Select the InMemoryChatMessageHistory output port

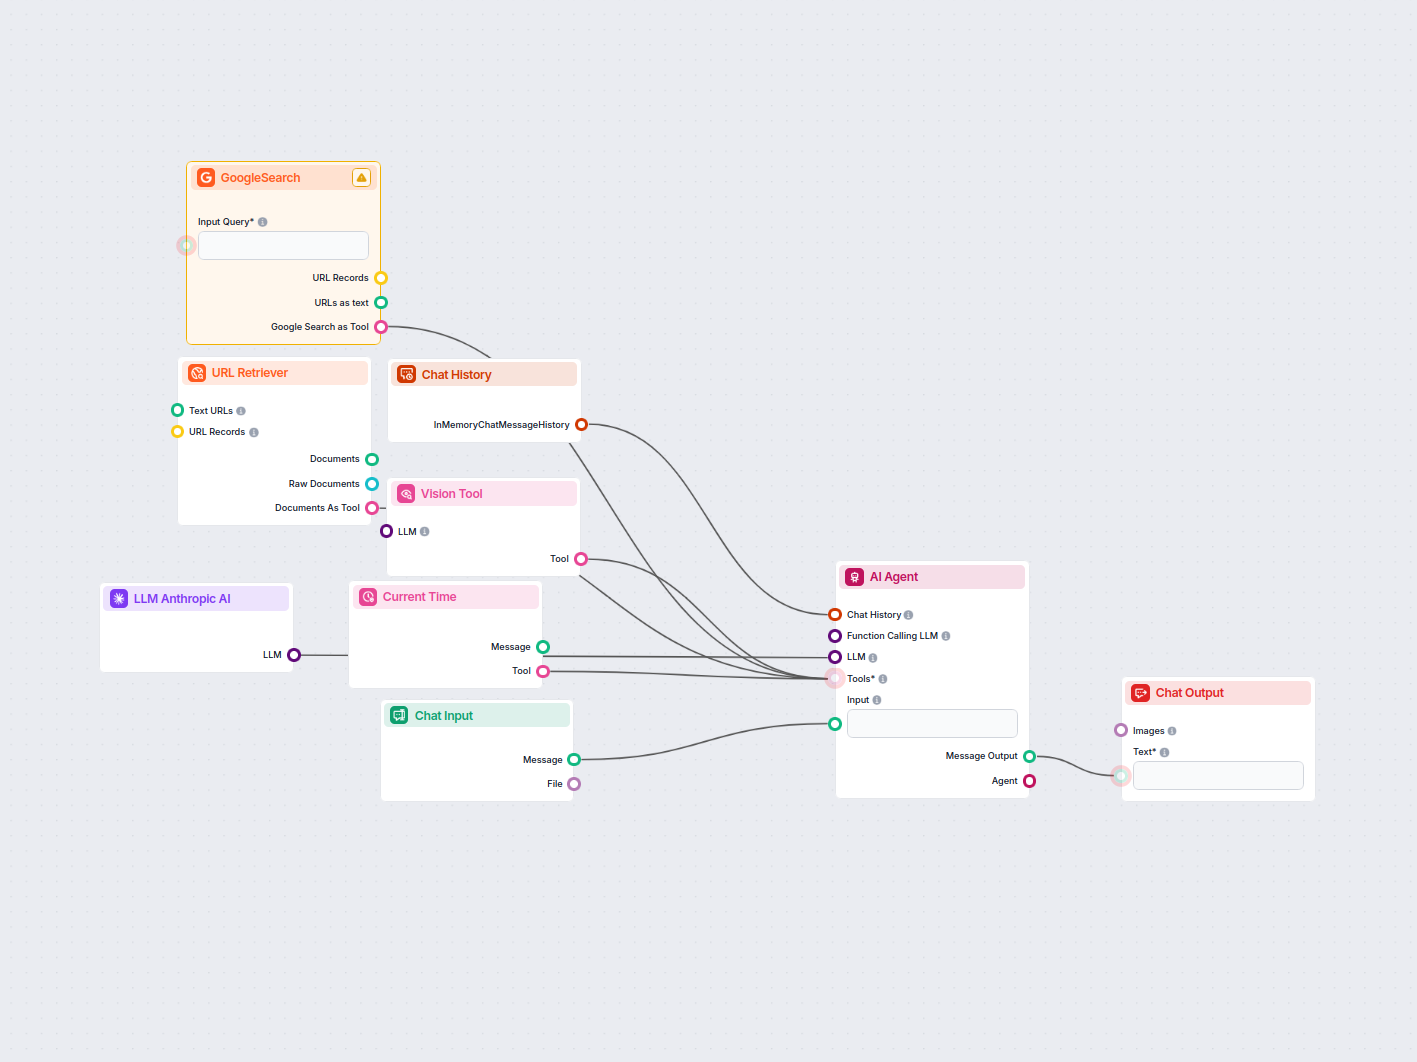tap(582, 424)
